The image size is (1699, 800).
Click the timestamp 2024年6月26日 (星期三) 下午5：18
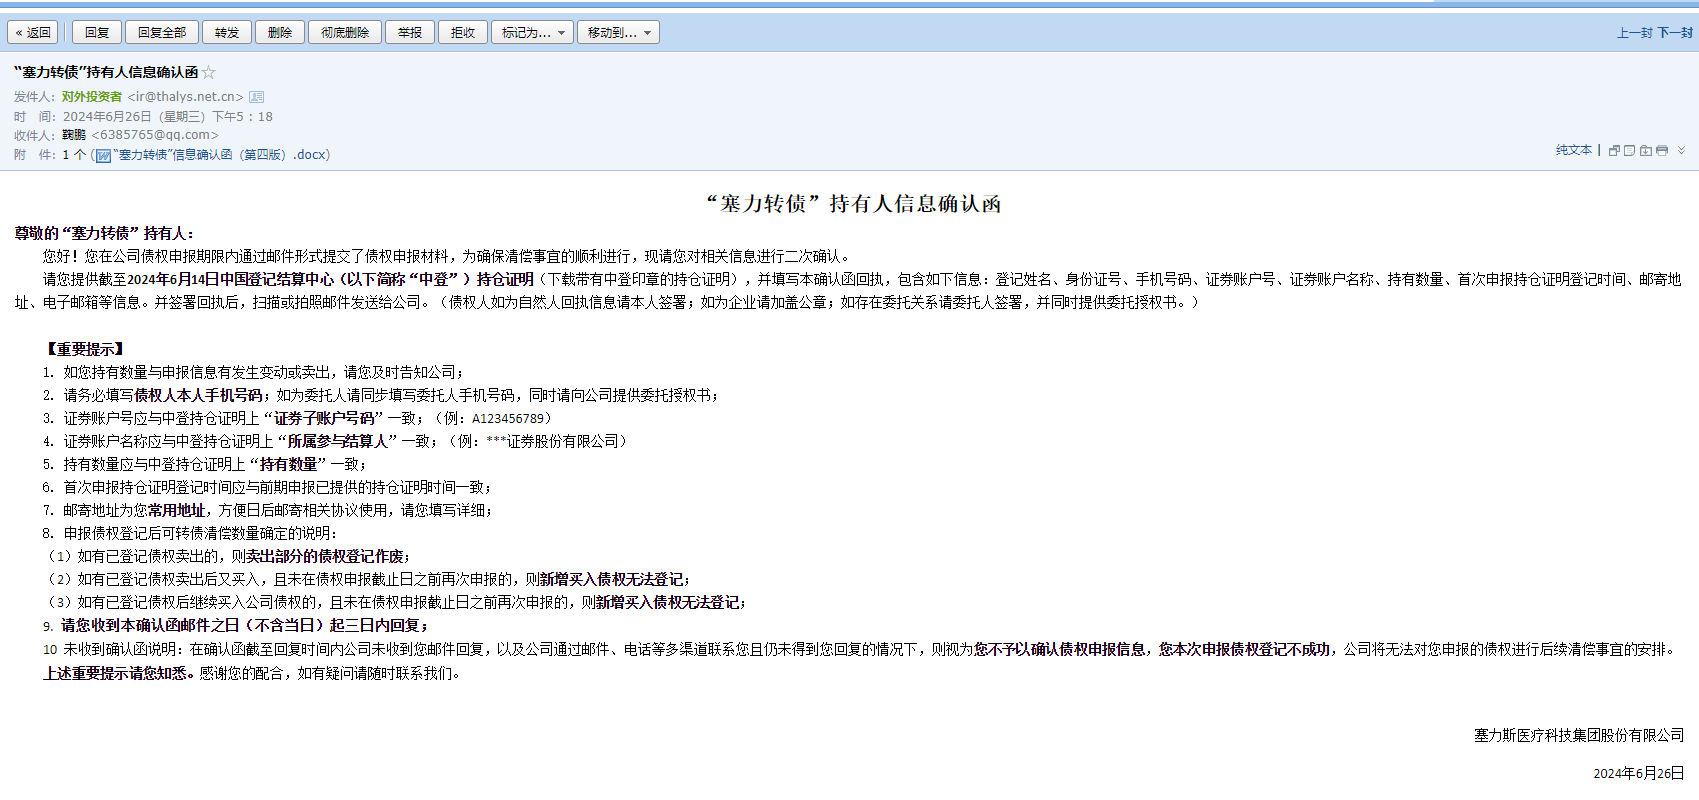click(x=168, y=116)
